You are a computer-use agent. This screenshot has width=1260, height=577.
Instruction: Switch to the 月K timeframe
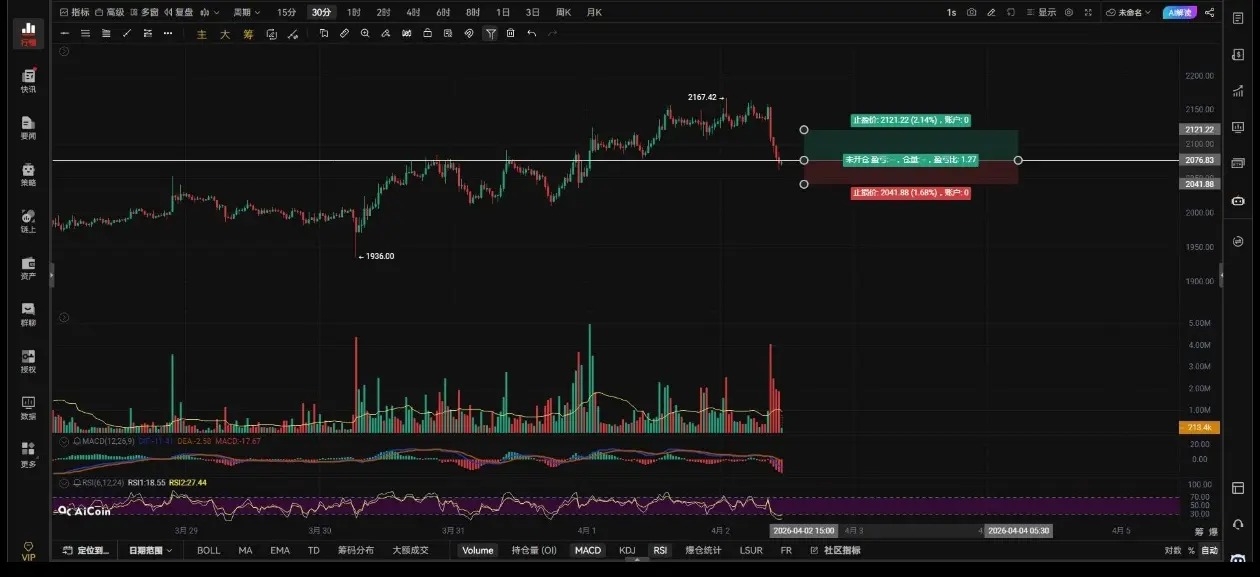594,12
